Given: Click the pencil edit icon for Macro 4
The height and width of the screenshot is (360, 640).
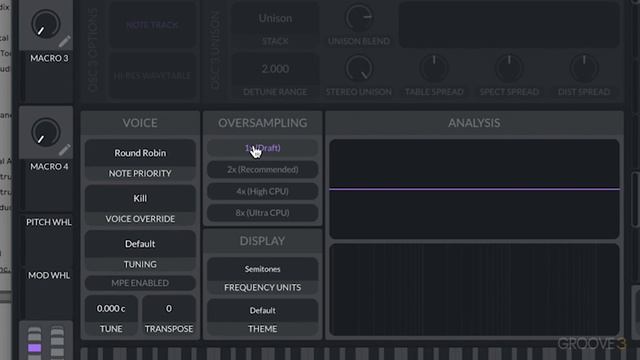Looking at the screenshot, I should (x=64, y=150).
